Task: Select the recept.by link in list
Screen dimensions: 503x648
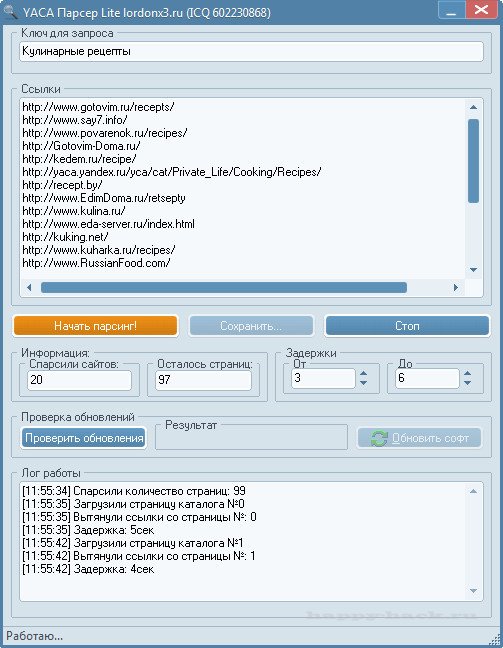Action: [62, 185]
